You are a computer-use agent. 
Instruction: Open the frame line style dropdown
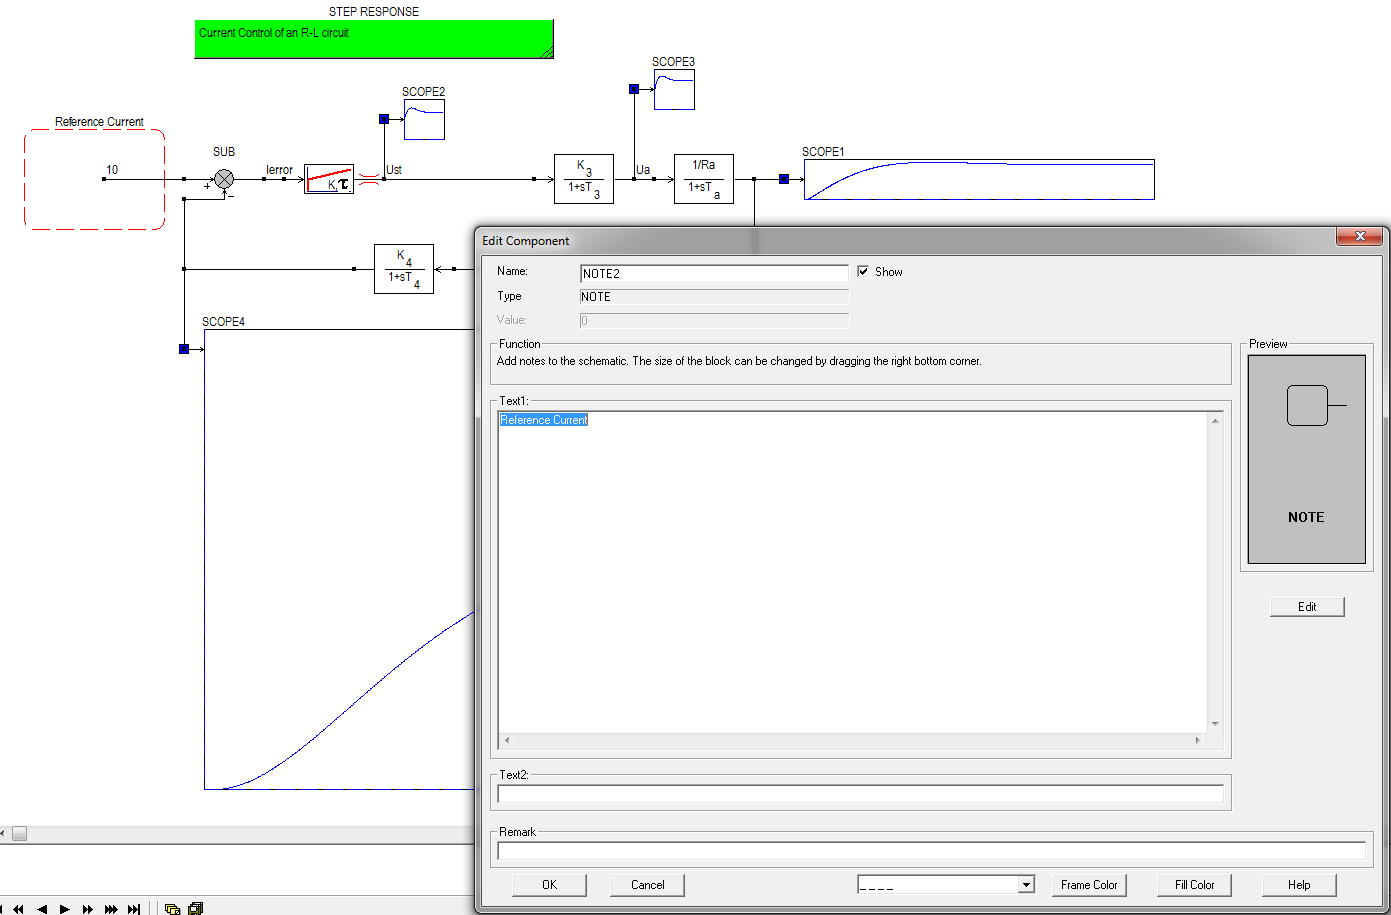coord(1026,885)
